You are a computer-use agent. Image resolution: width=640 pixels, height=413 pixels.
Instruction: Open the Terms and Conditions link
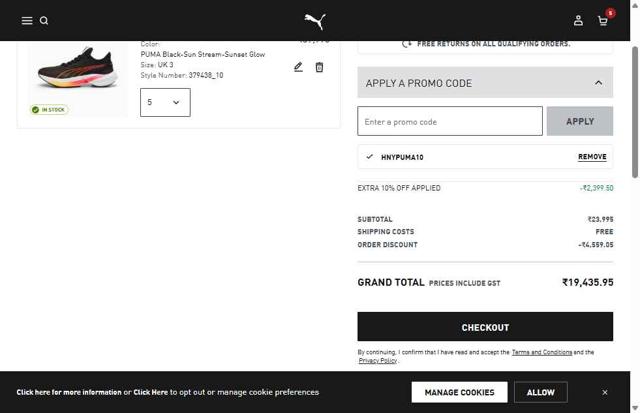[x=542, y=352]
